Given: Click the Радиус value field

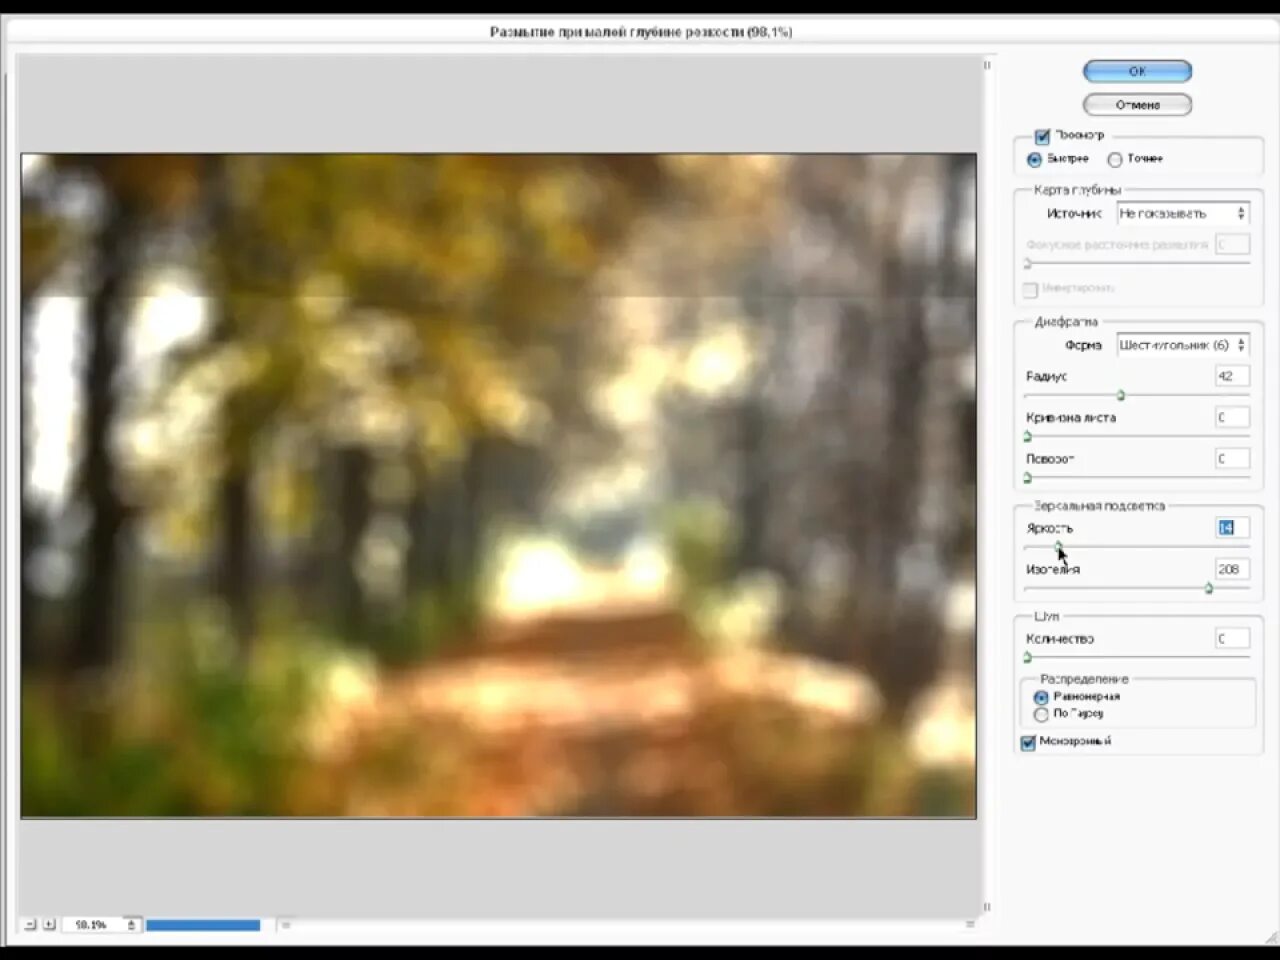Looking at the screenshot, I should [x=1232, y=376].
